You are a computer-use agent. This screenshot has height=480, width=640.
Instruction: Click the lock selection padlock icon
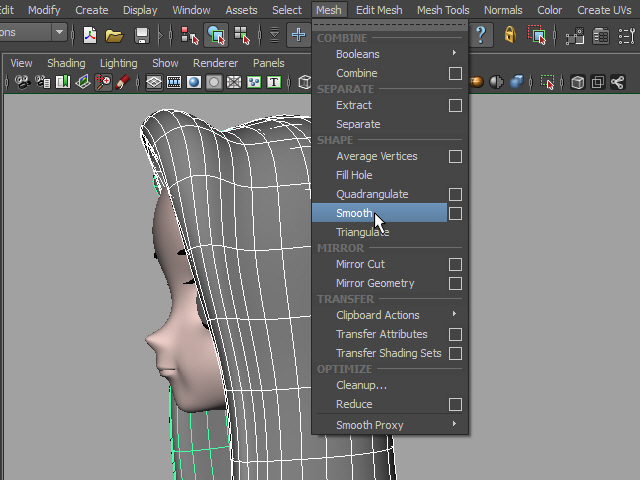(x=510, y=35)
